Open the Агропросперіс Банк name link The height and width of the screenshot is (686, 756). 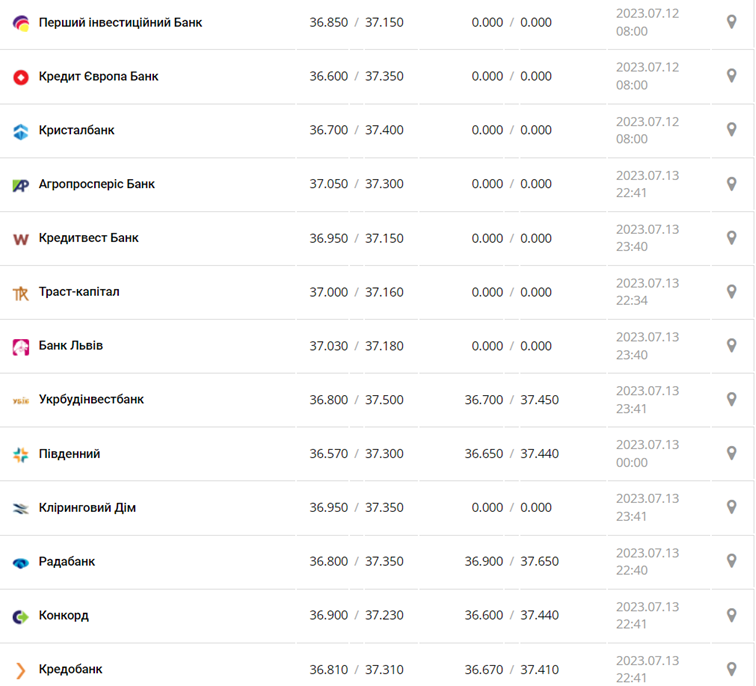coord(96,184)
